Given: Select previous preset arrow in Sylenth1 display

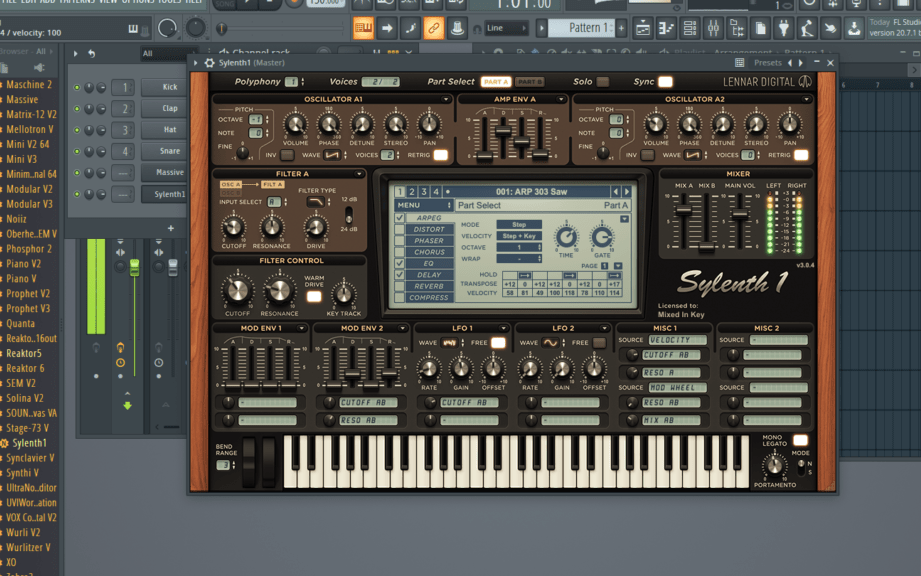Looking at the screenshot, I should (x=616, y=191).
